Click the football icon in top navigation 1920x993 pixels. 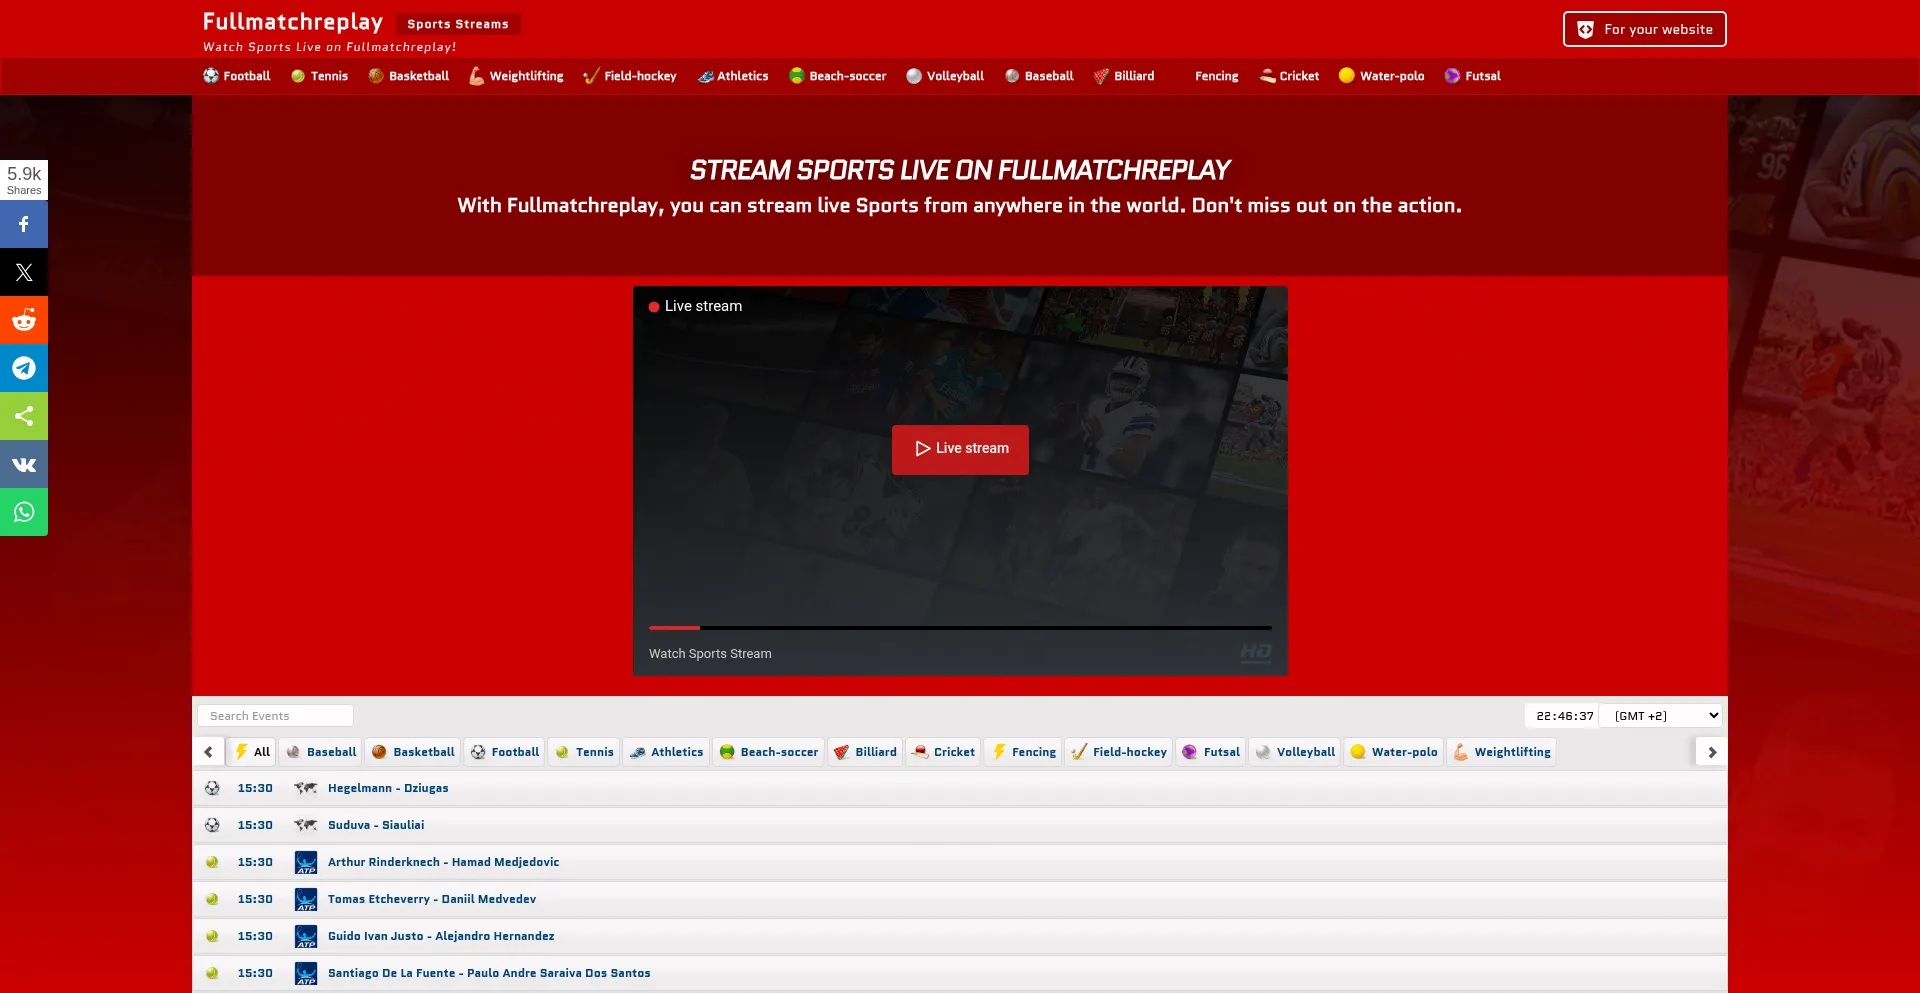pos(211,76)
